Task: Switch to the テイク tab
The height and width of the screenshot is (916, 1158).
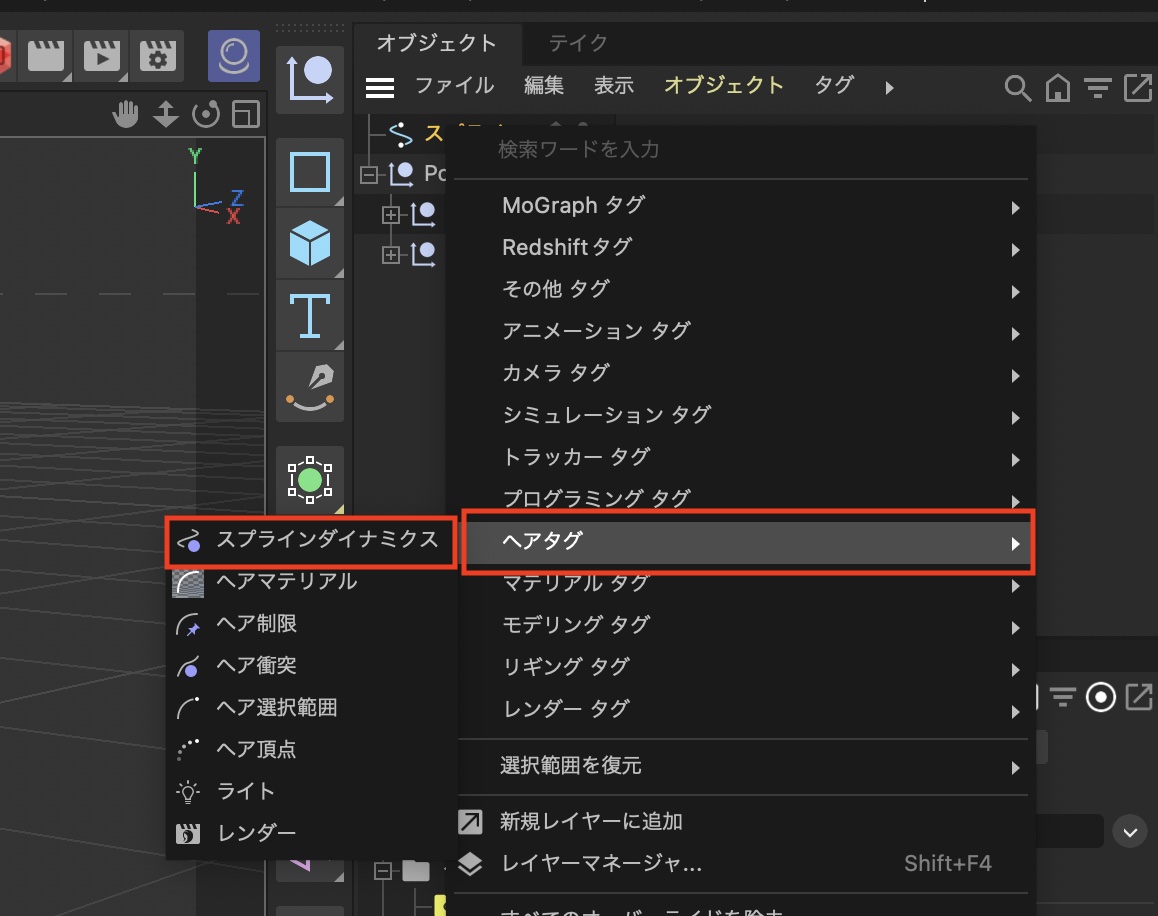Action: click(578, 43)
